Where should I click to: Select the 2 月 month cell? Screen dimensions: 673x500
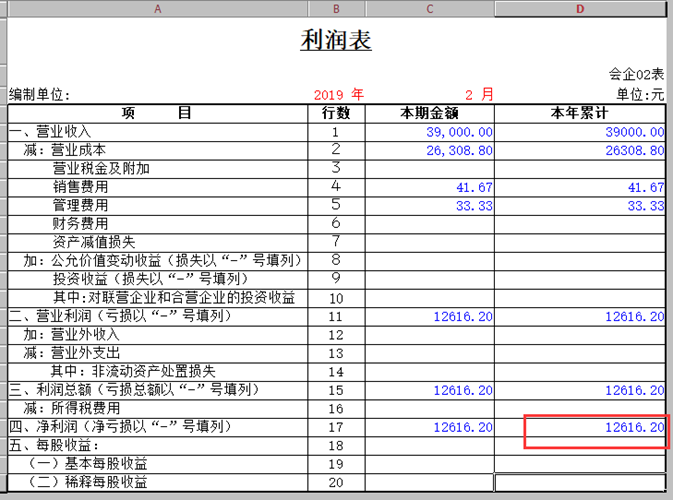pos(479,94)
